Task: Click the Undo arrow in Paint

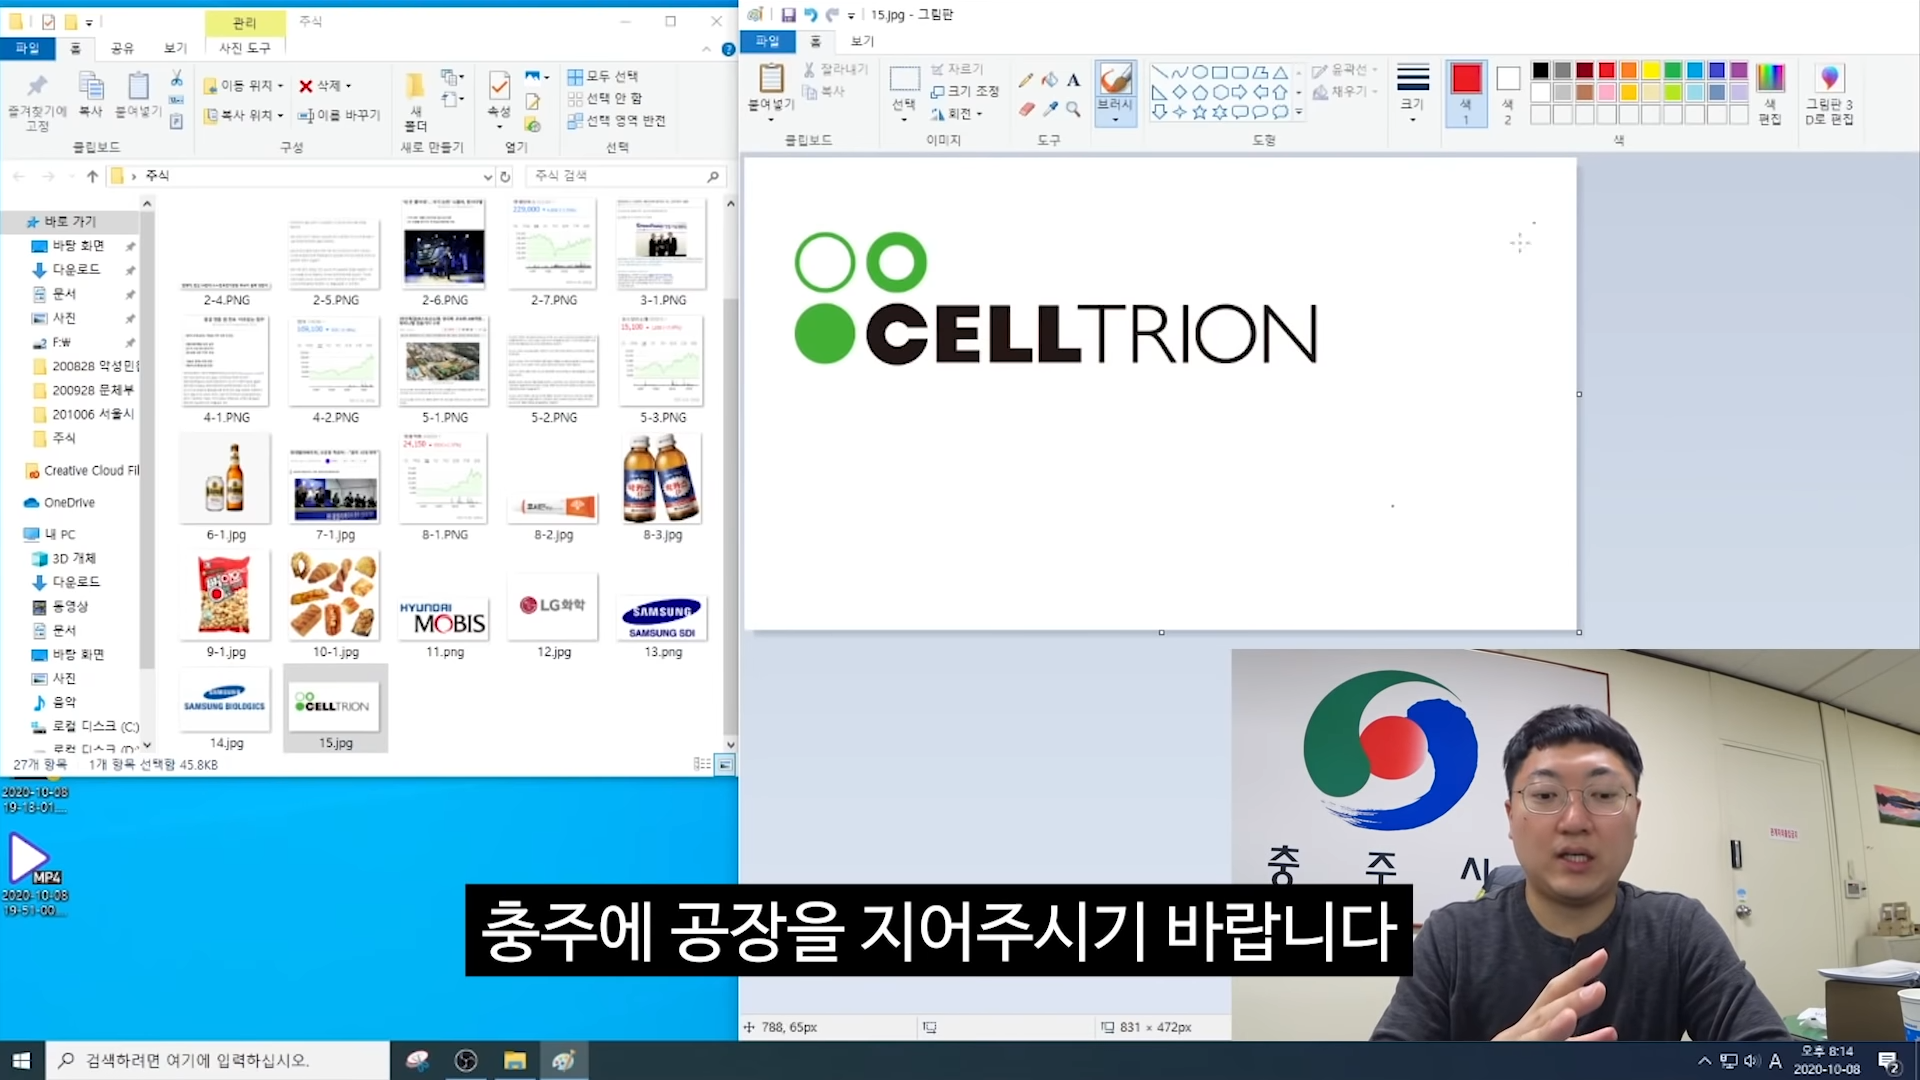Action: [810, 15]
